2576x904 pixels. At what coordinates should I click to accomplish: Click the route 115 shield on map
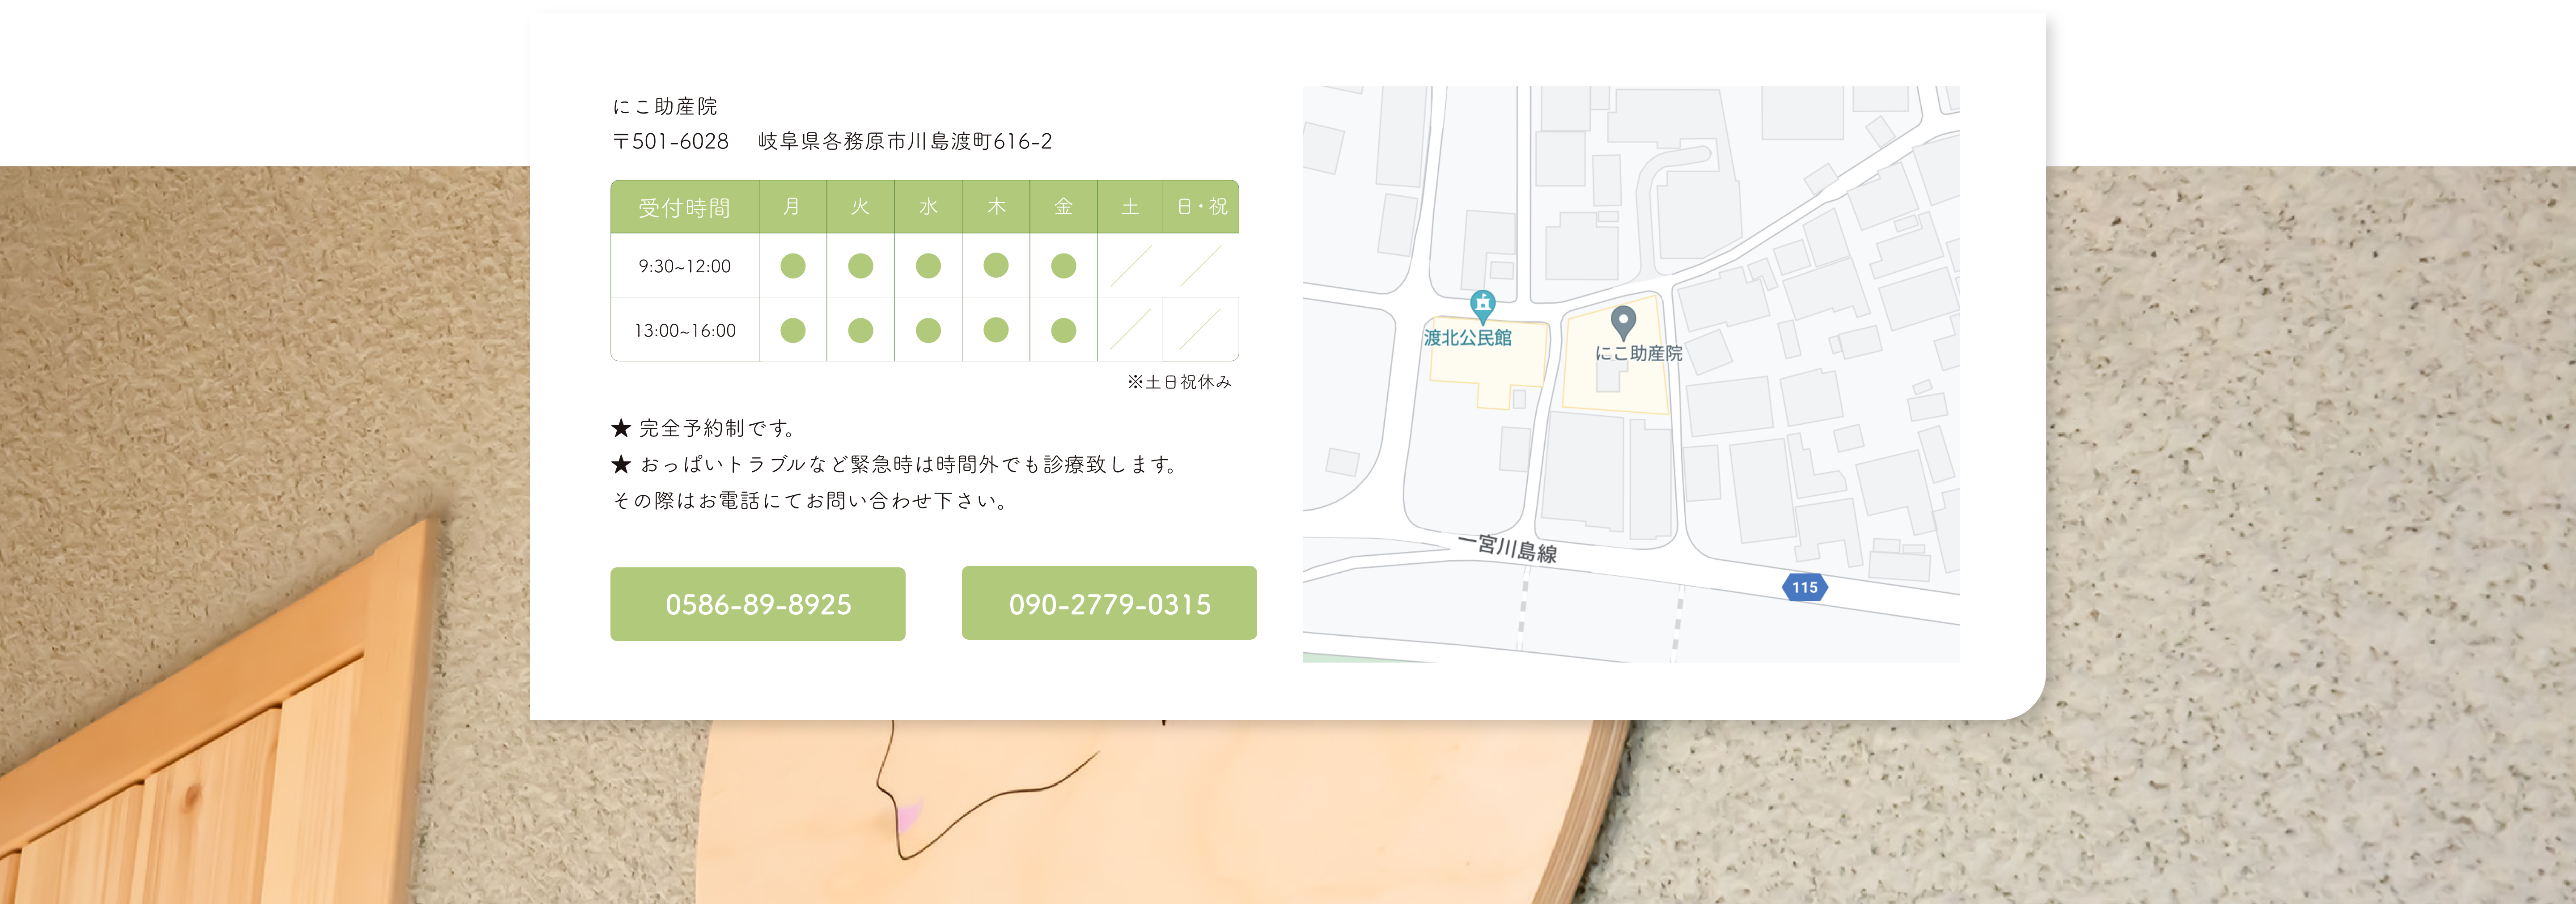point(1804,587)
